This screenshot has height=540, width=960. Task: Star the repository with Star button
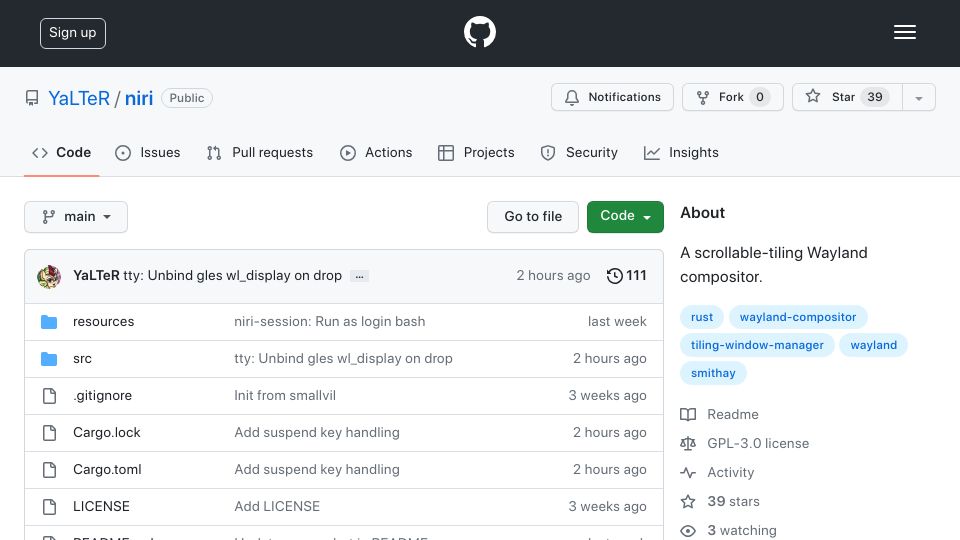tap(847, 97)
